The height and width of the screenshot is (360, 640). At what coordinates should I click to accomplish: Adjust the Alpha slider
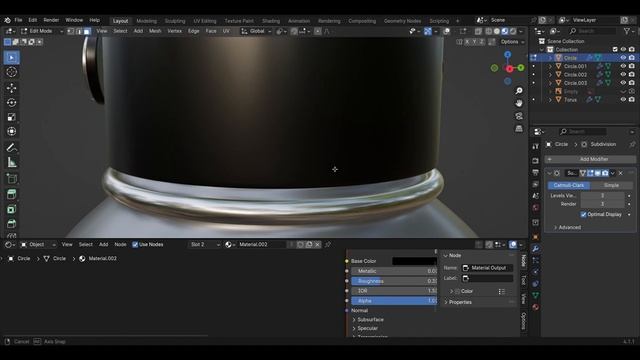394,301
